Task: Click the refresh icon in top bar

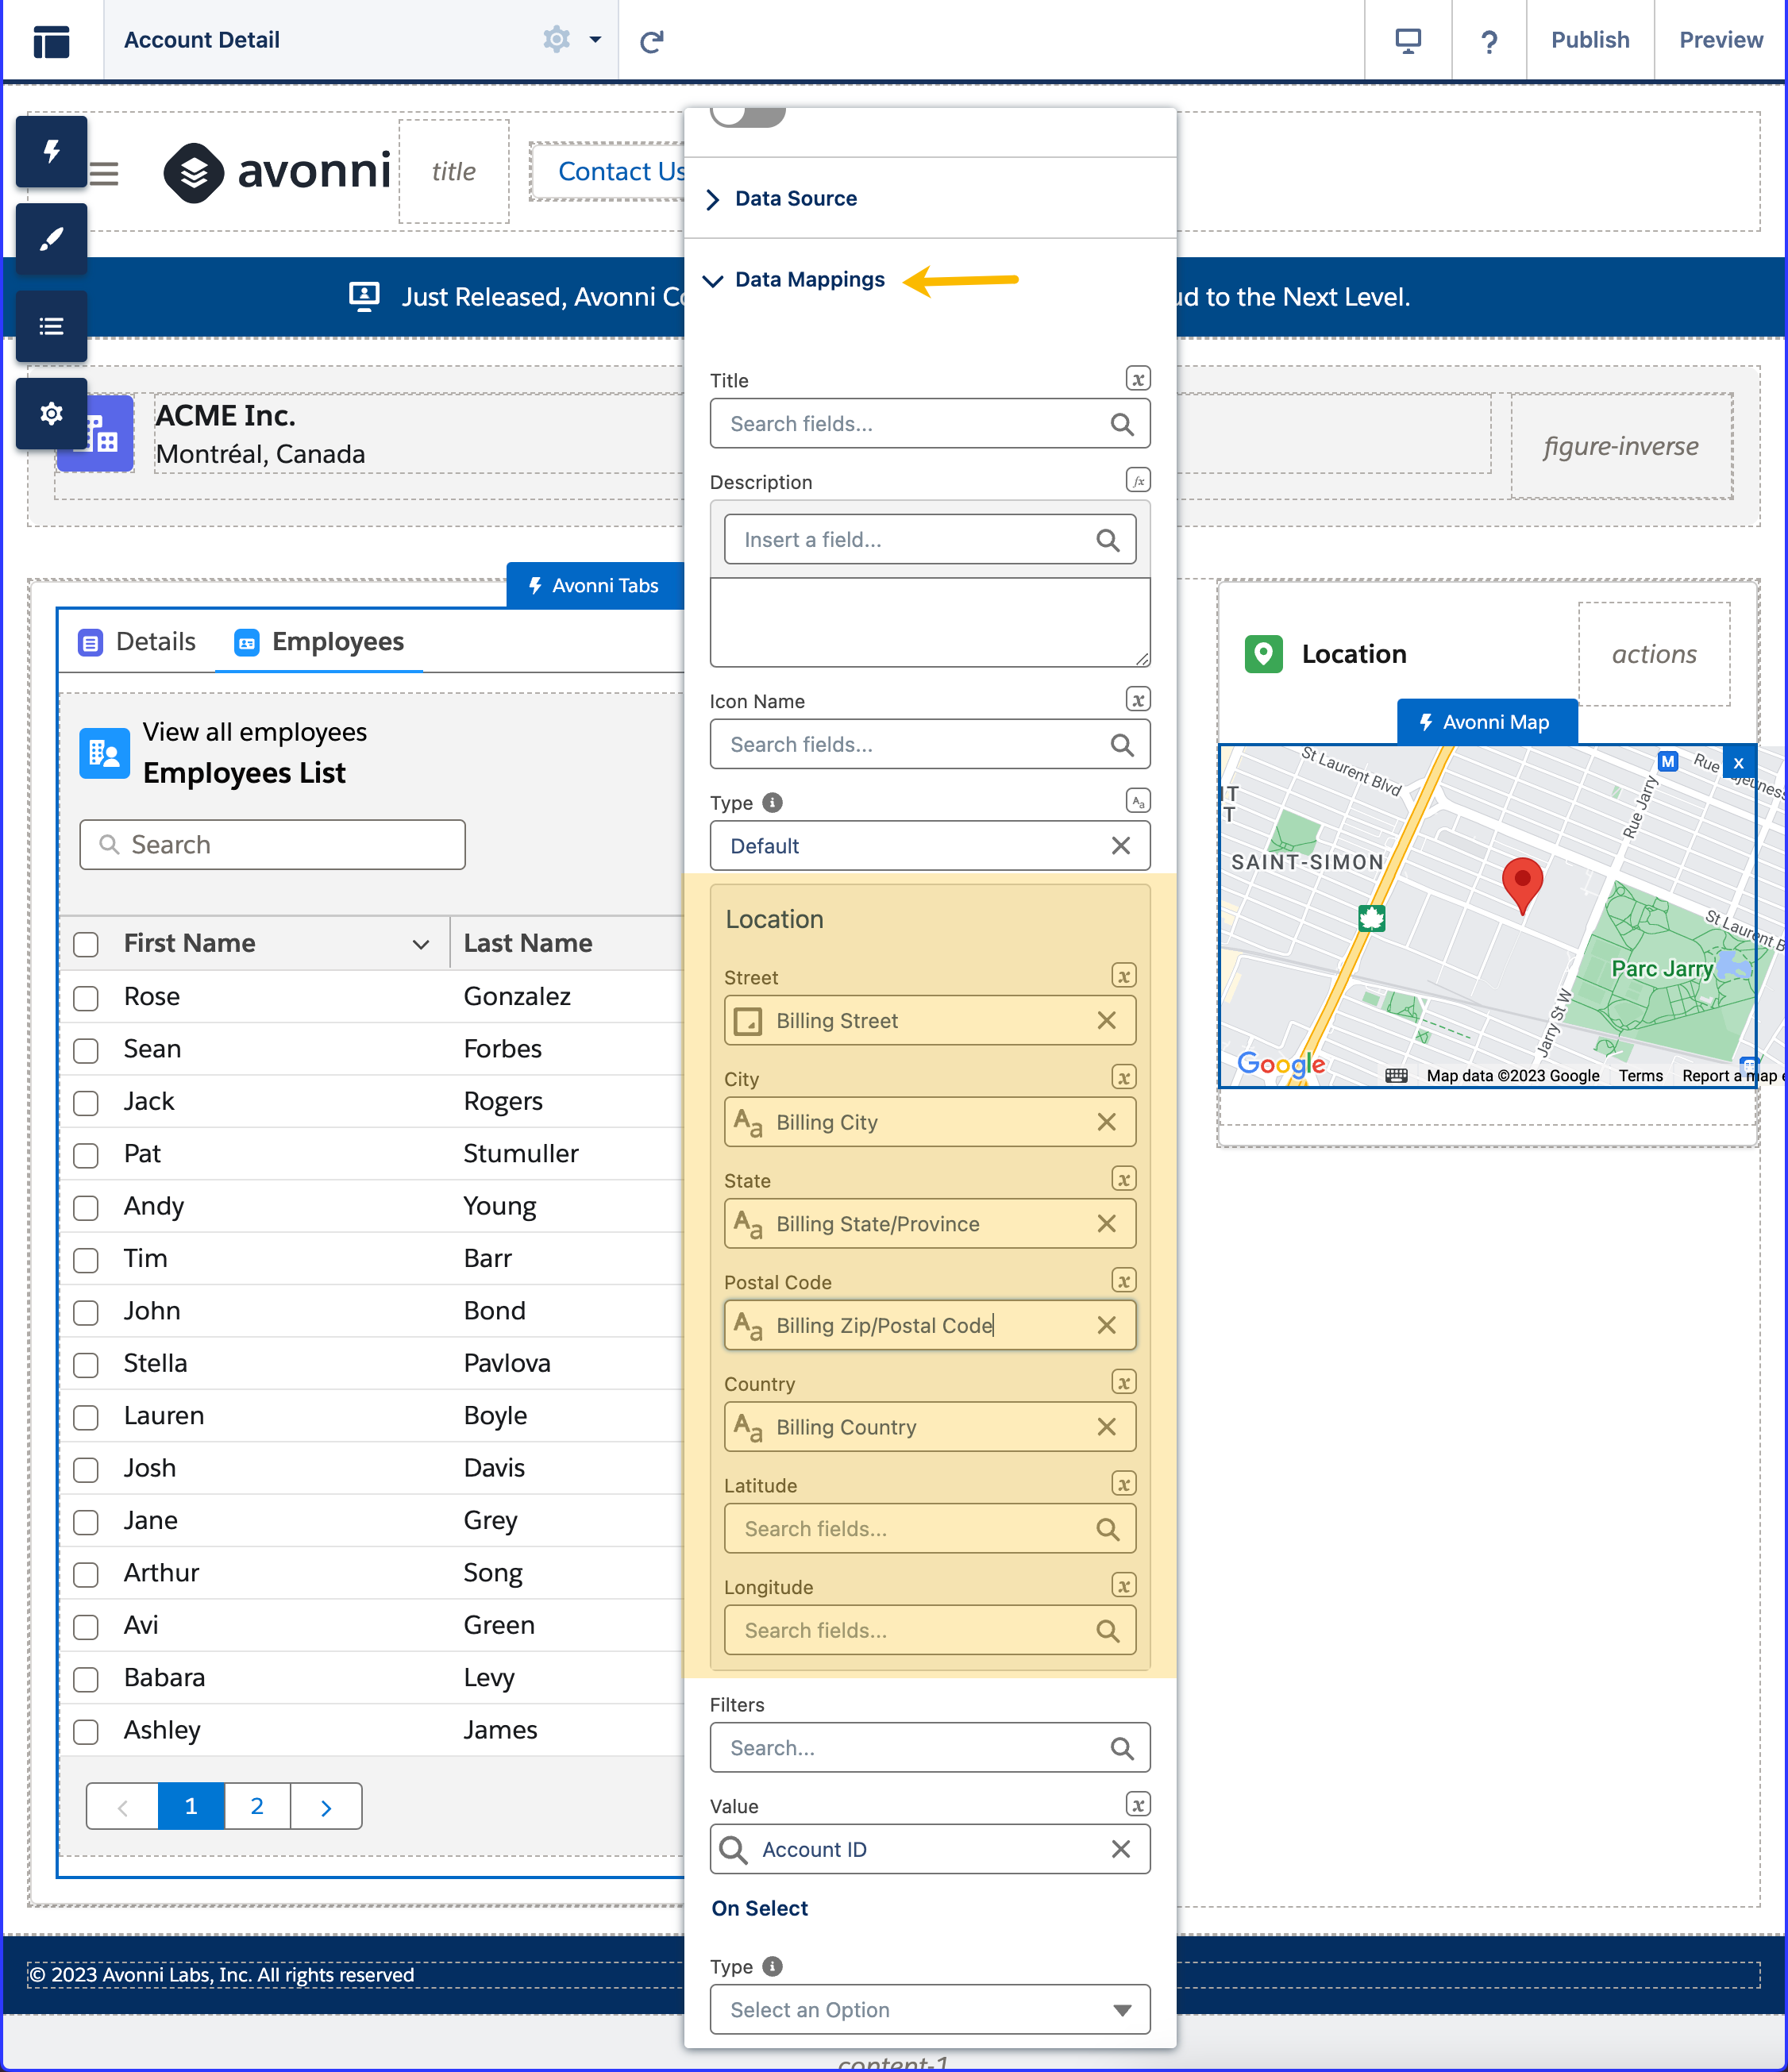Action: pyautogui.click(x=651, y=41)
